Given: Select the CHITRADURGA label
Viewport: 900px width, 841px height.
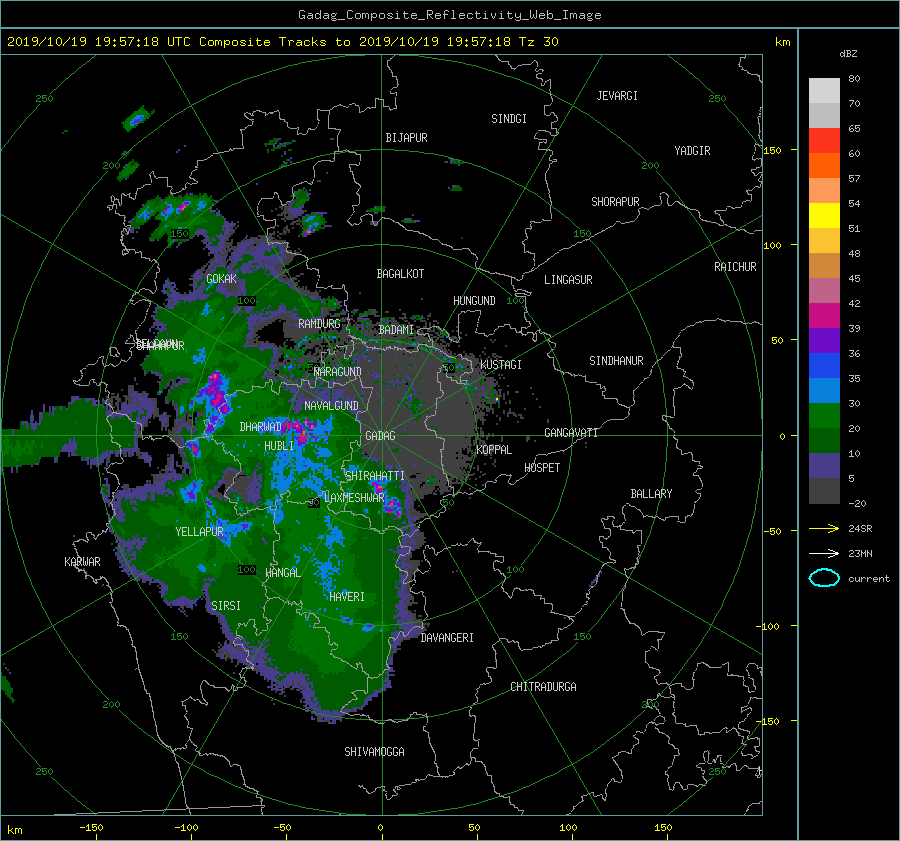Looking at the screenshot, I should click(543, 687).
